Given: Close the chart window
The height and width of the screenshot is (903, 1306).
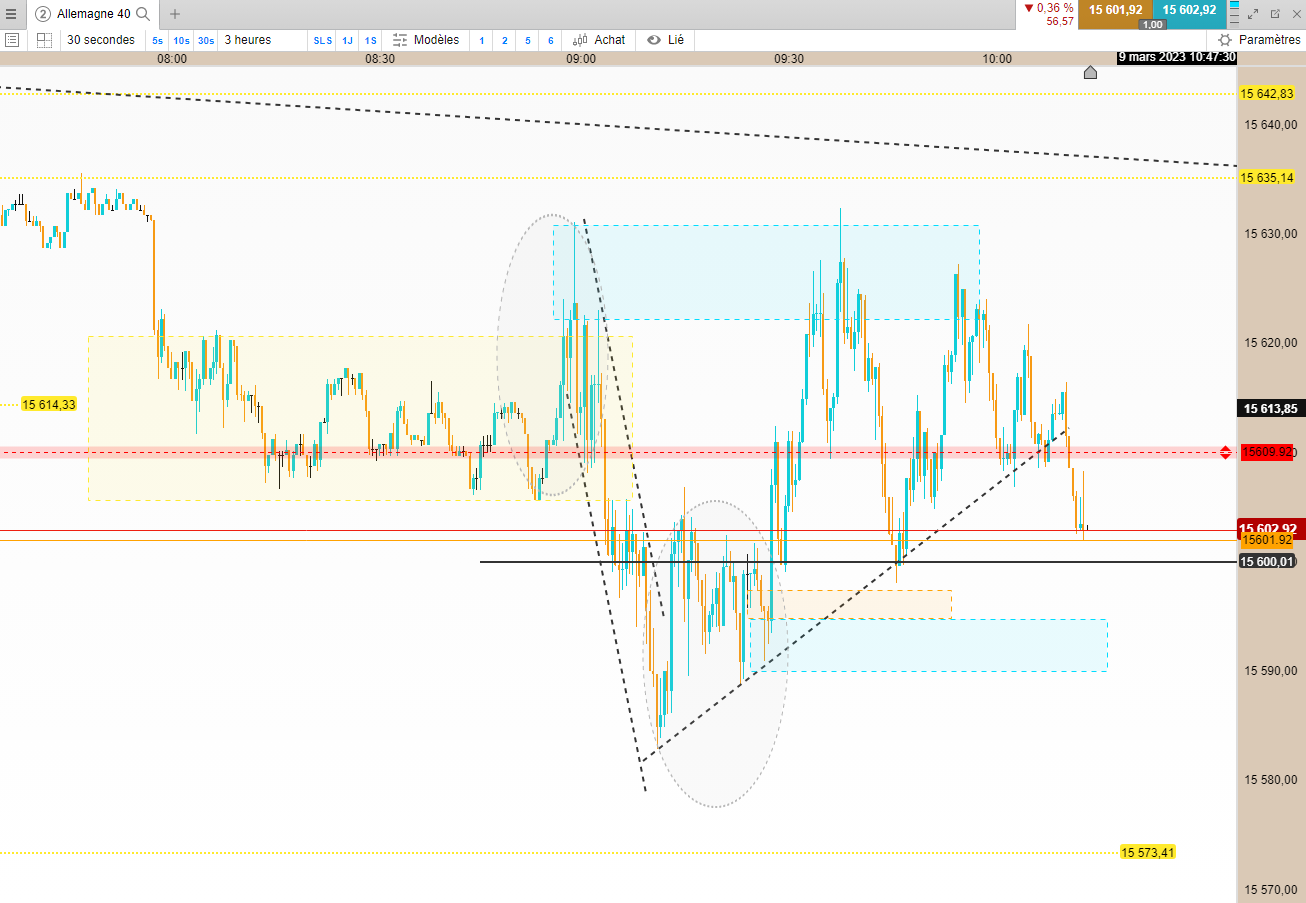Looking at the screenshot, I should (1295, 14).
